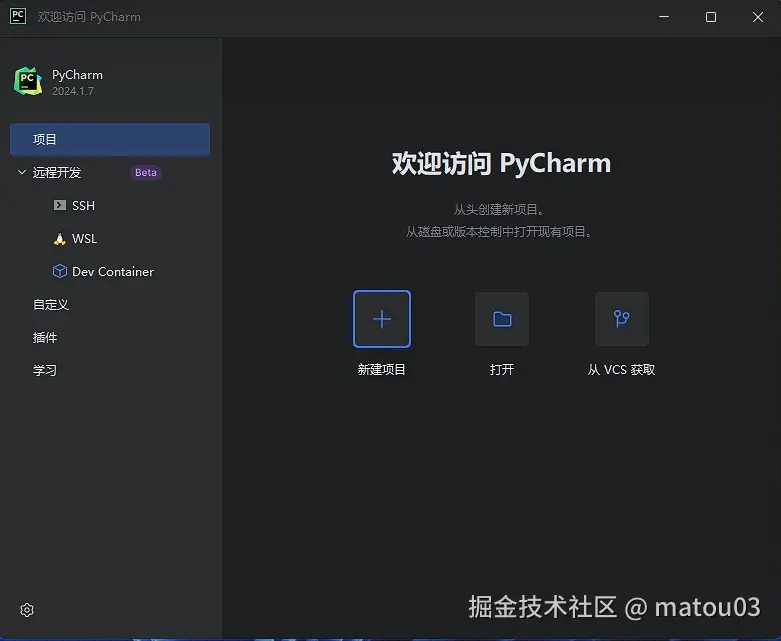Image resolution: width=781 pixels, height=641 pixels.
Task: Select the Dev Container entry
Action: 113,271
